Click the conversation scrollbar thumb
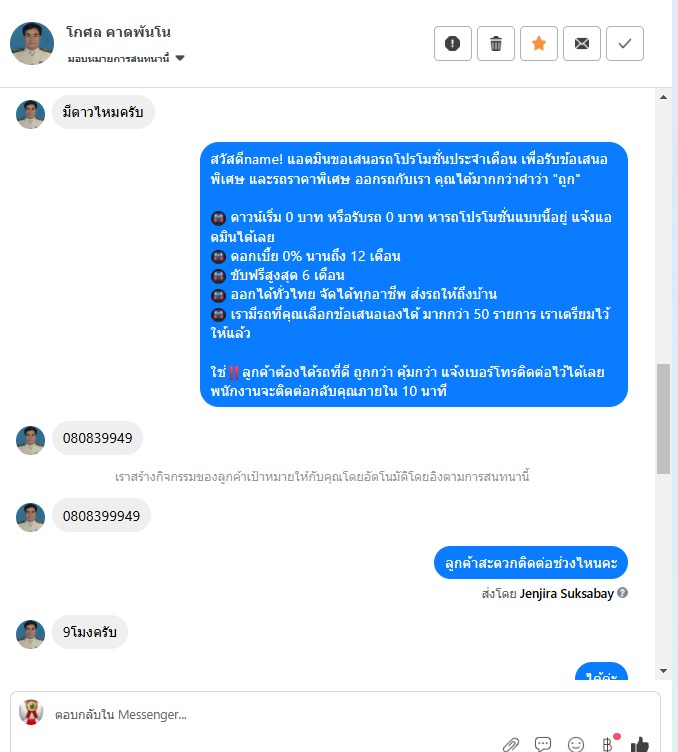The width and height of the screenshot is (678, 752). tap(663, 419)
